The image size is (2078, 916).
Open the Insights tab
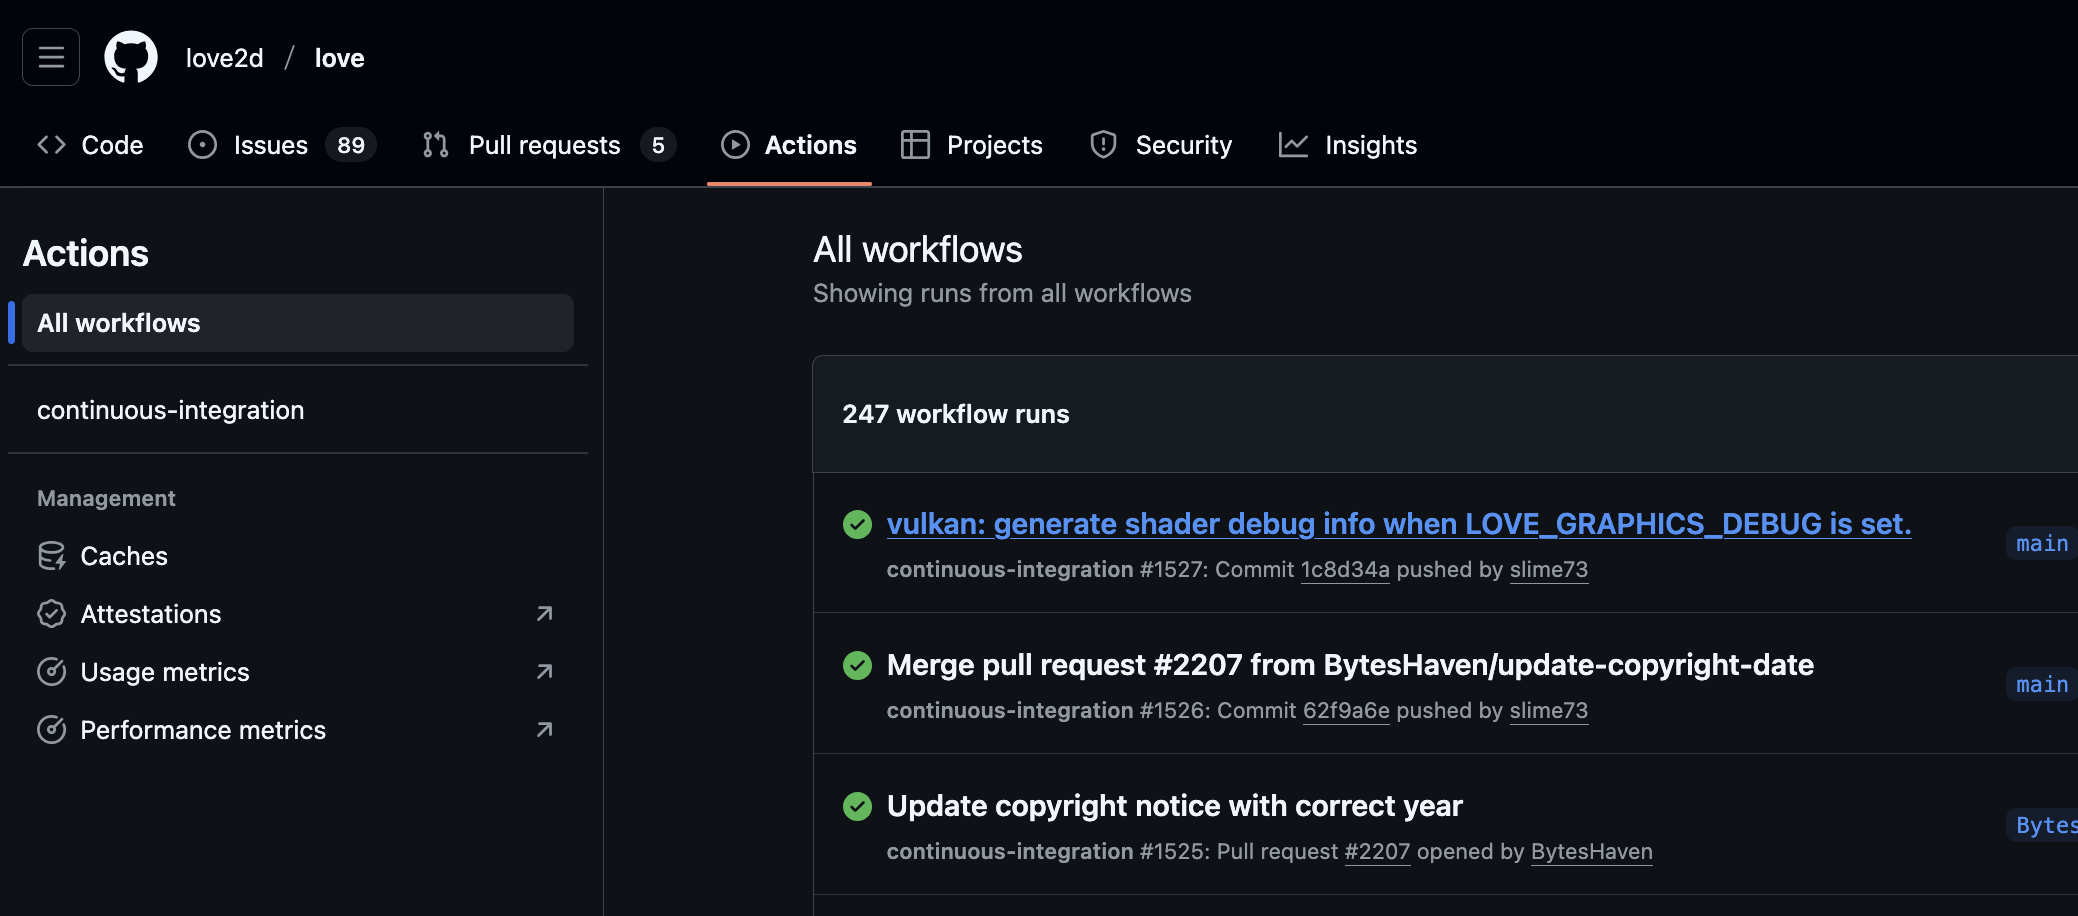[1348, 145]
